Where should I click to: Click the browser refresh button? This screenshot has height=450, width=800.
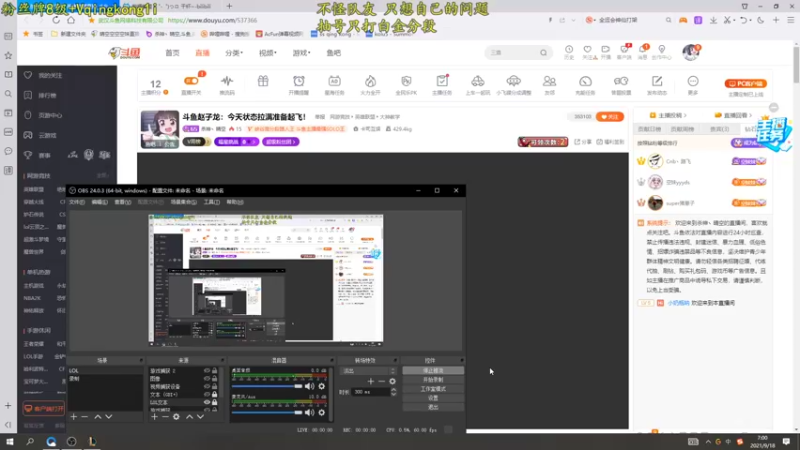(x=56, y=20)
